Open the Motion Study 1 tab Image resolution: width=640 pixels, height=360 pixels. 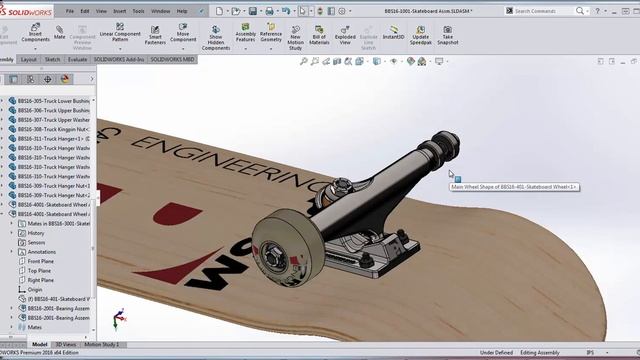[101, 344]
